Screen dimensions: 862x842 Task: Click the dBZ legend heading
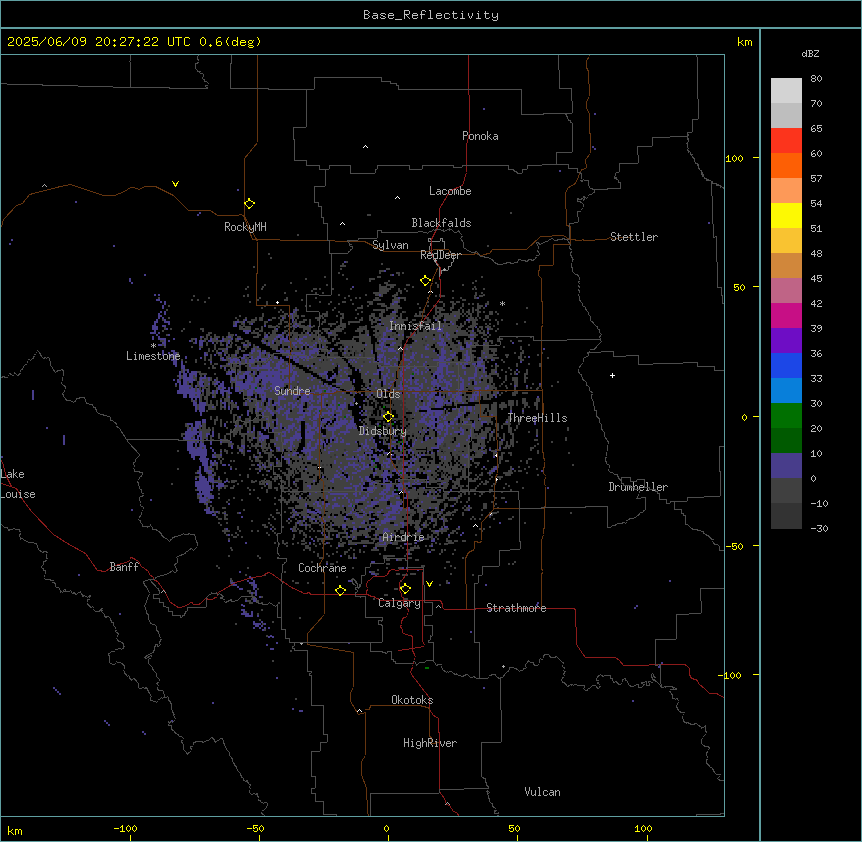(x=810, y=54)
